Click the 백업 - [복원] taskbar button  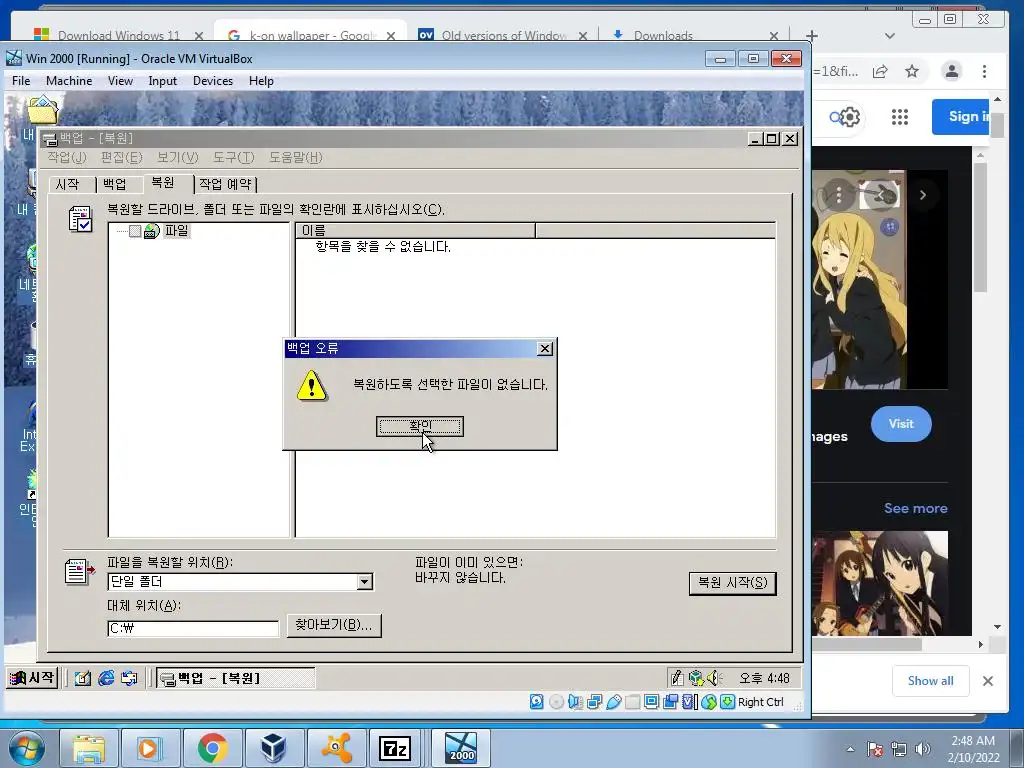click(x=235, y=679)
